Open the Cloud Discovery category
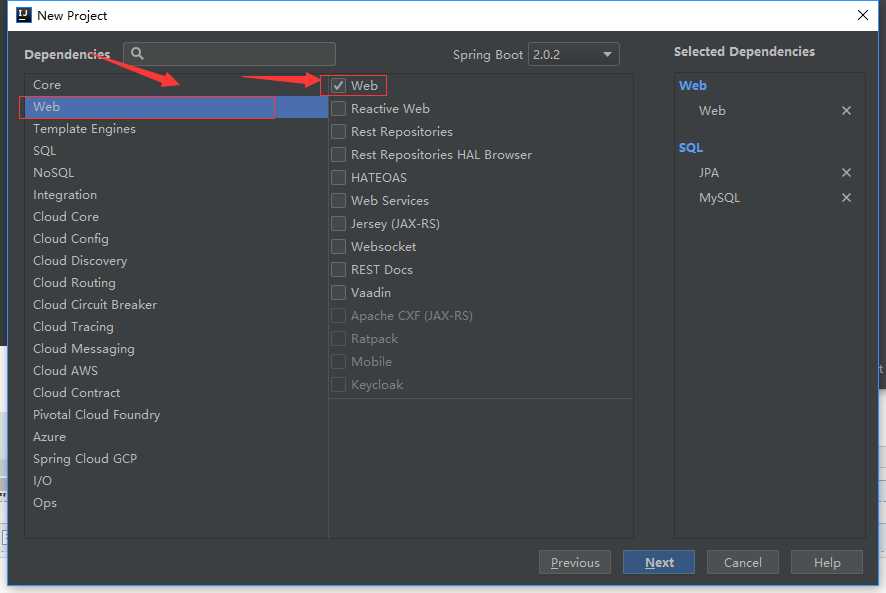This screenshot has height=593, width=886. [x=176, y=261]
